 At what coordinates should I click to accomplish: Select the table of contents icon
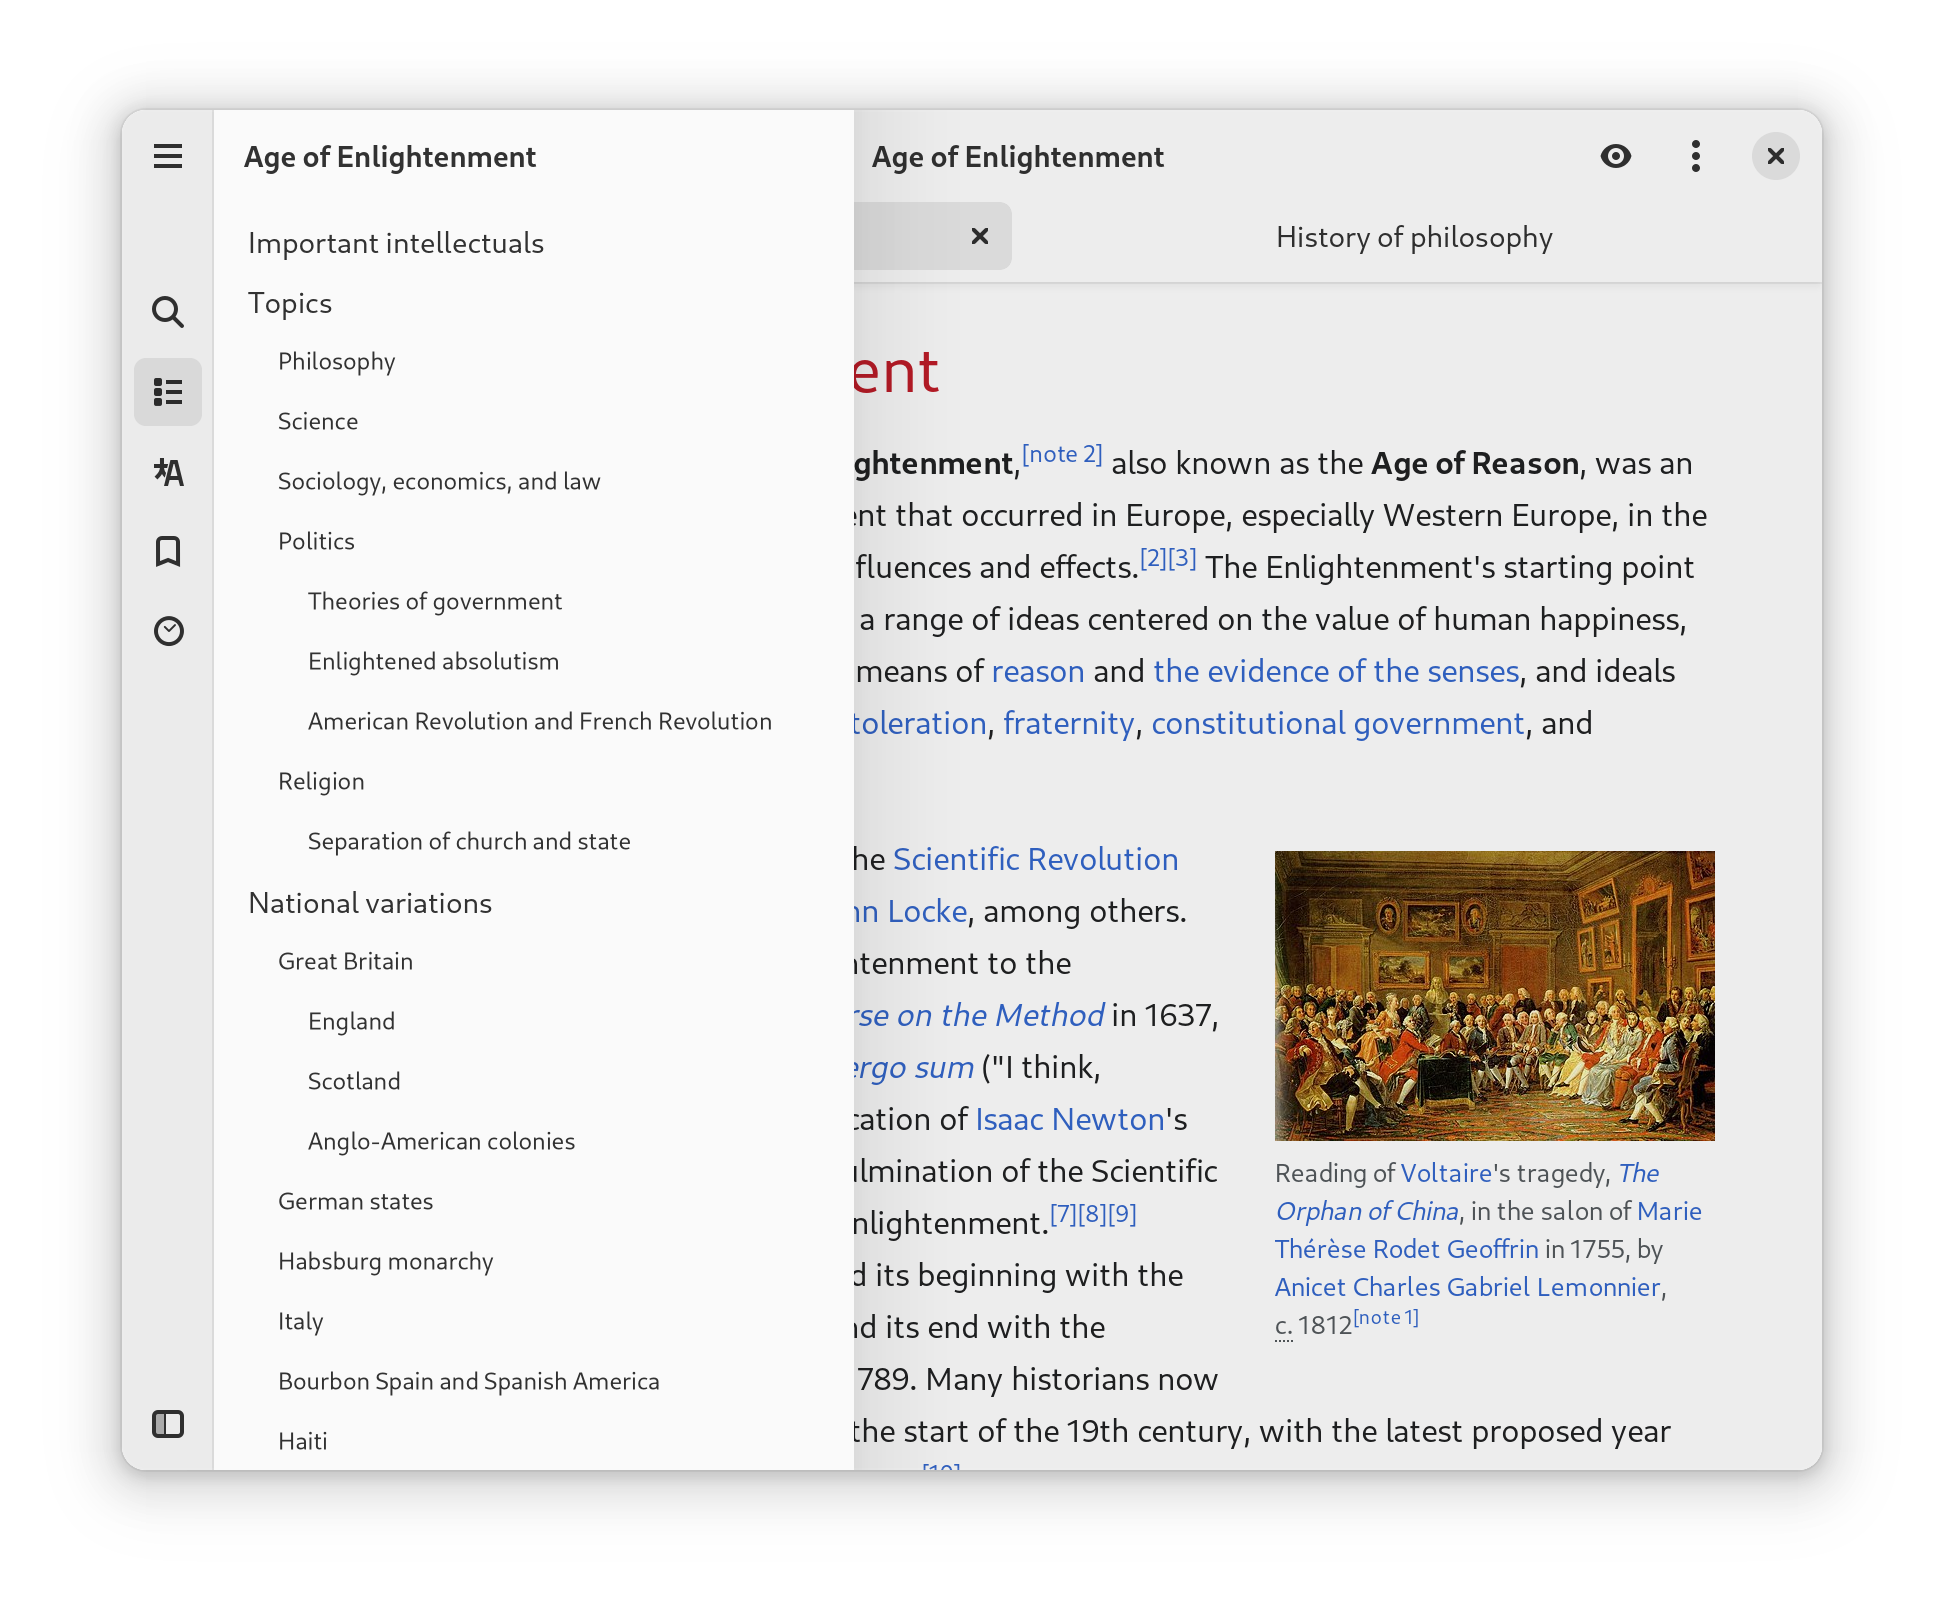pyautogui.click(x=168, y=392)
